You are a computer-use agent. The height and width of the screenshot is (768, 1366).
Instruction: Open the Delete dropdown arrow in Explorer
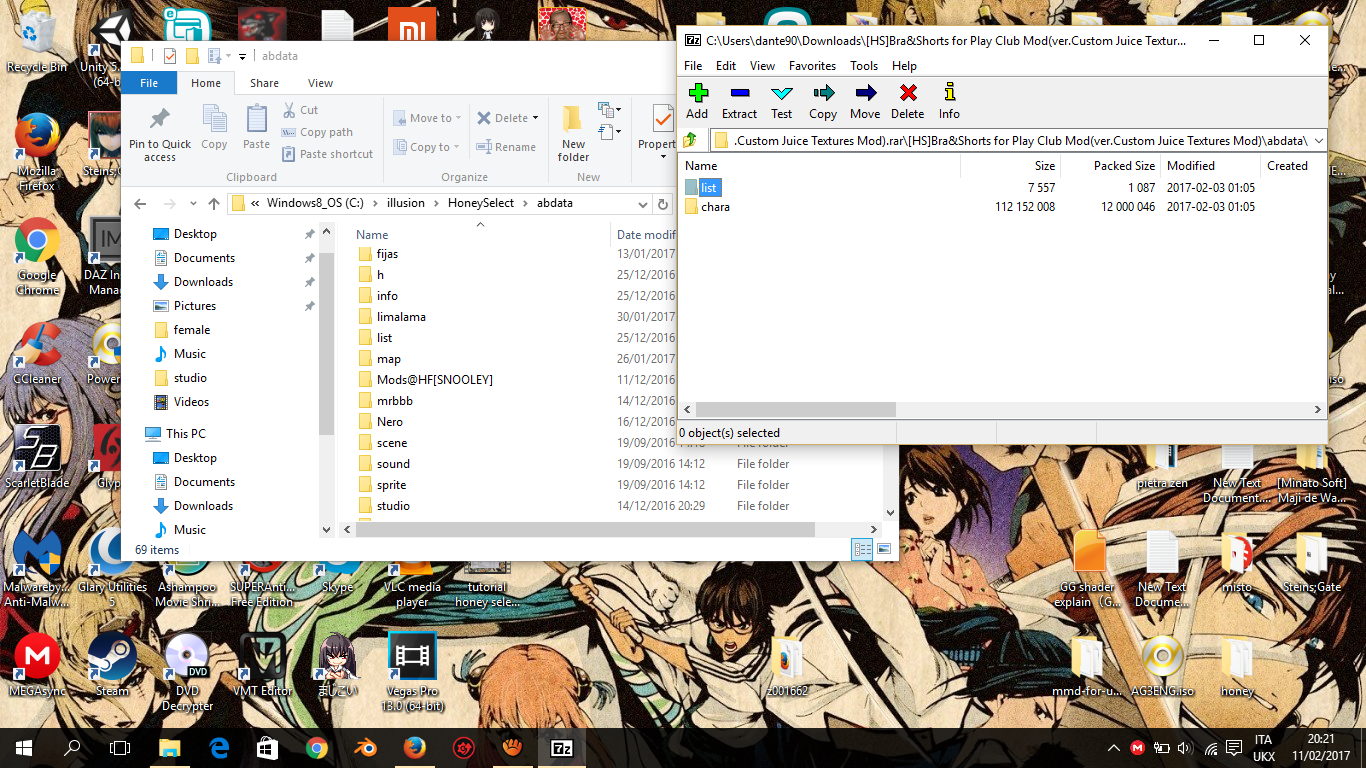point(535,118)
